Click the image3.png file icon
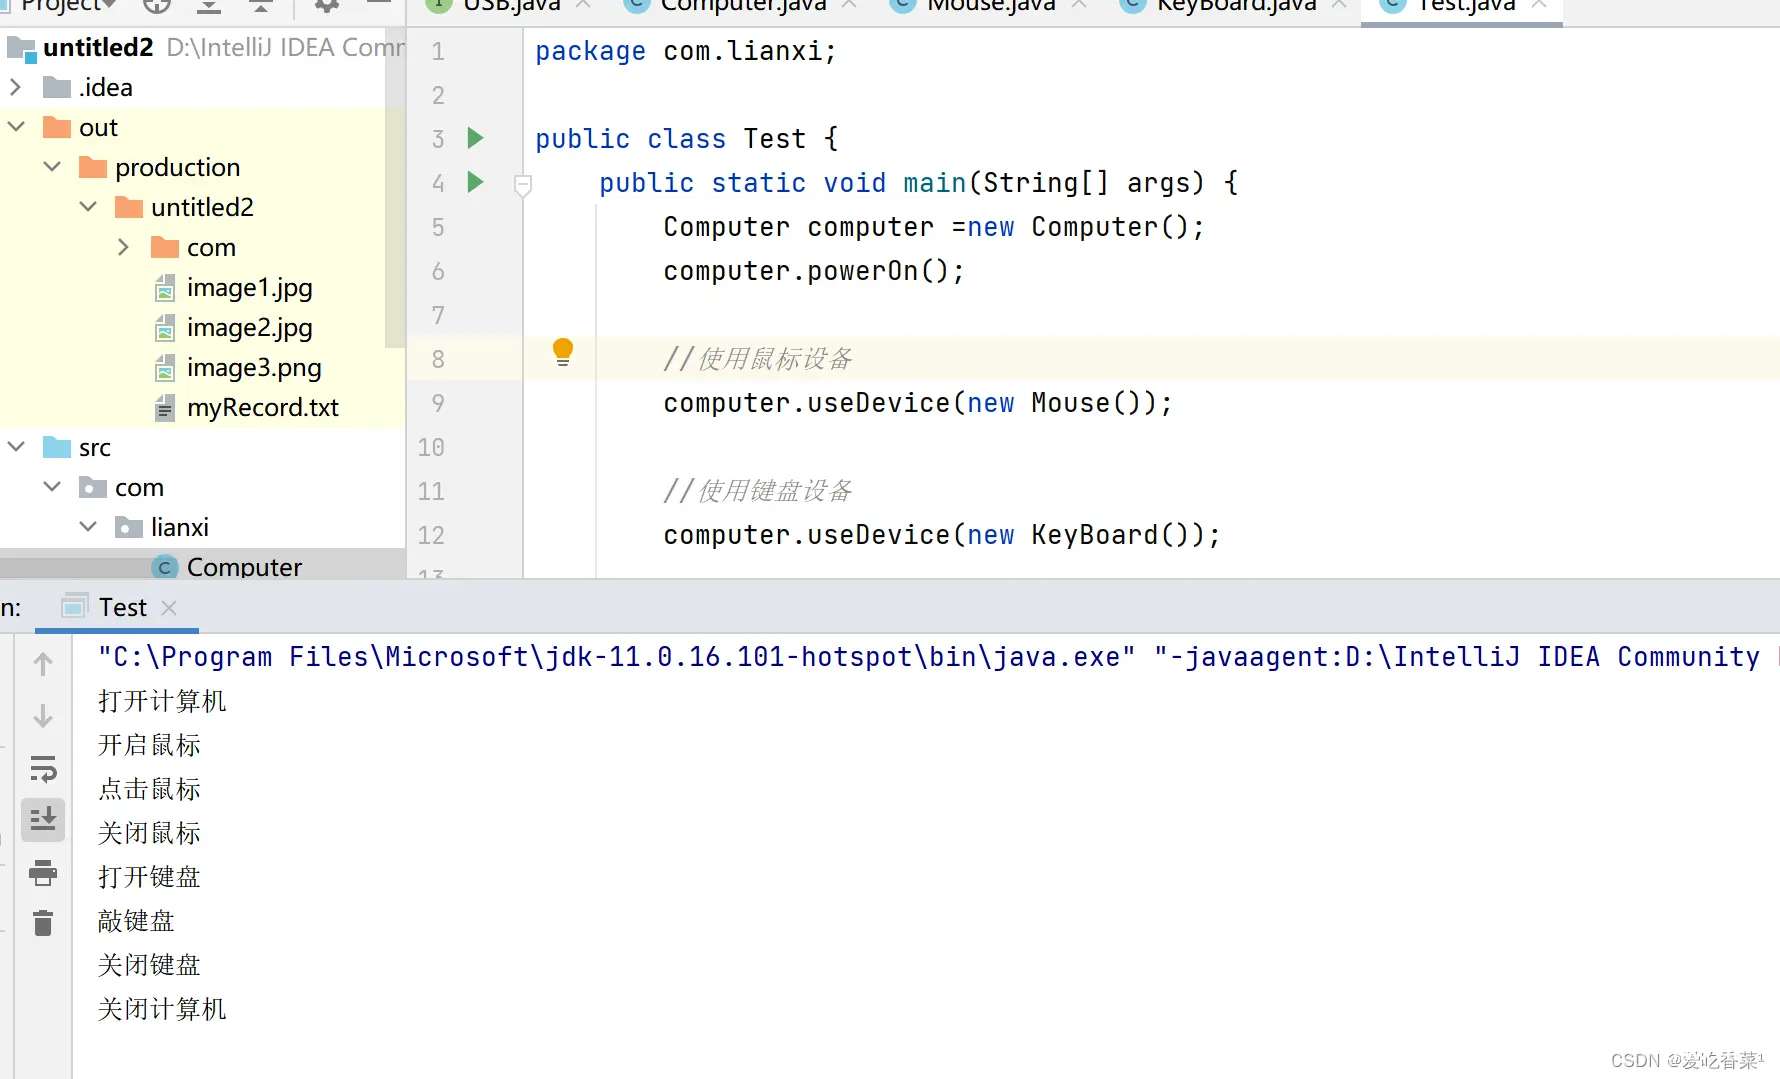Viewport: 1780px width, 1079px height. 165,368
